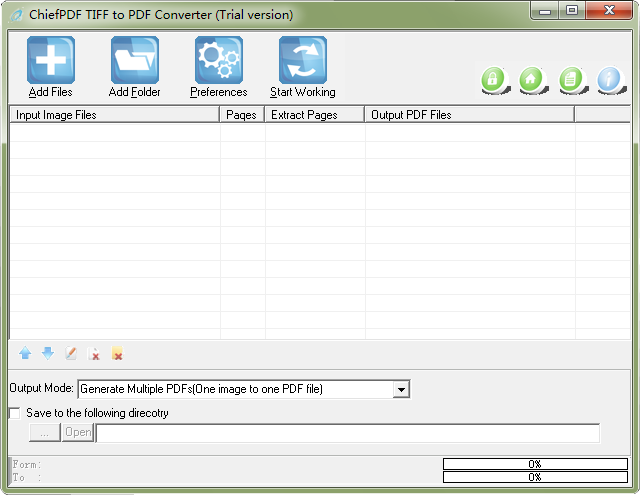This screenshot has width=640, height=495.
Task: Click the To progress bar
Action: [x=535, y=477]
